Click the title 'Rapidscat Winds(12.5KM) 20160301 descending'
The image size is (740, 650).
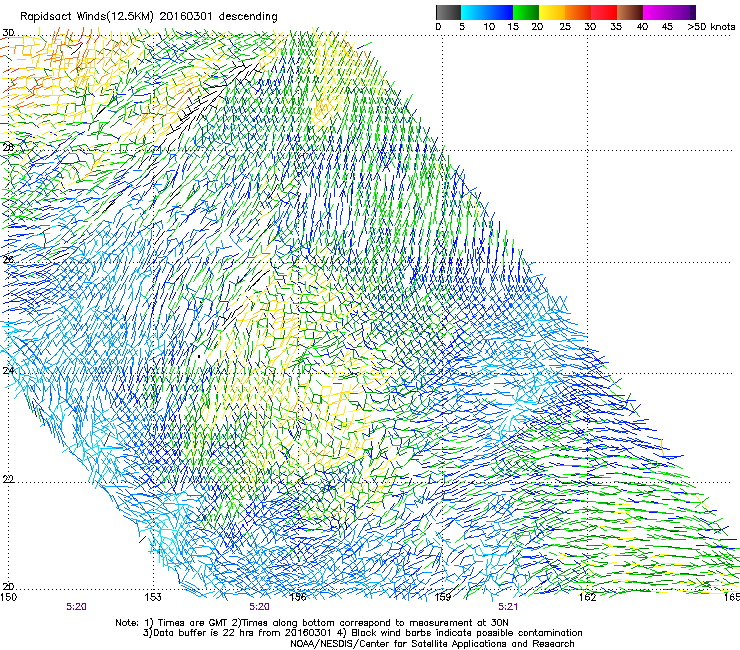(x=149, y=17)
